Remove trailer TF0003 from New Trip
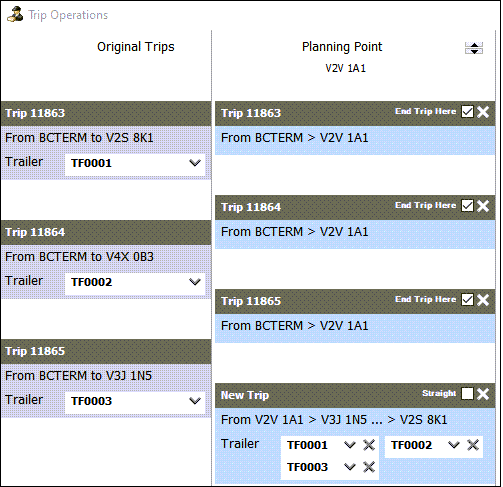The height and width of the screenshot is (487, 503). tap(369, 467)
